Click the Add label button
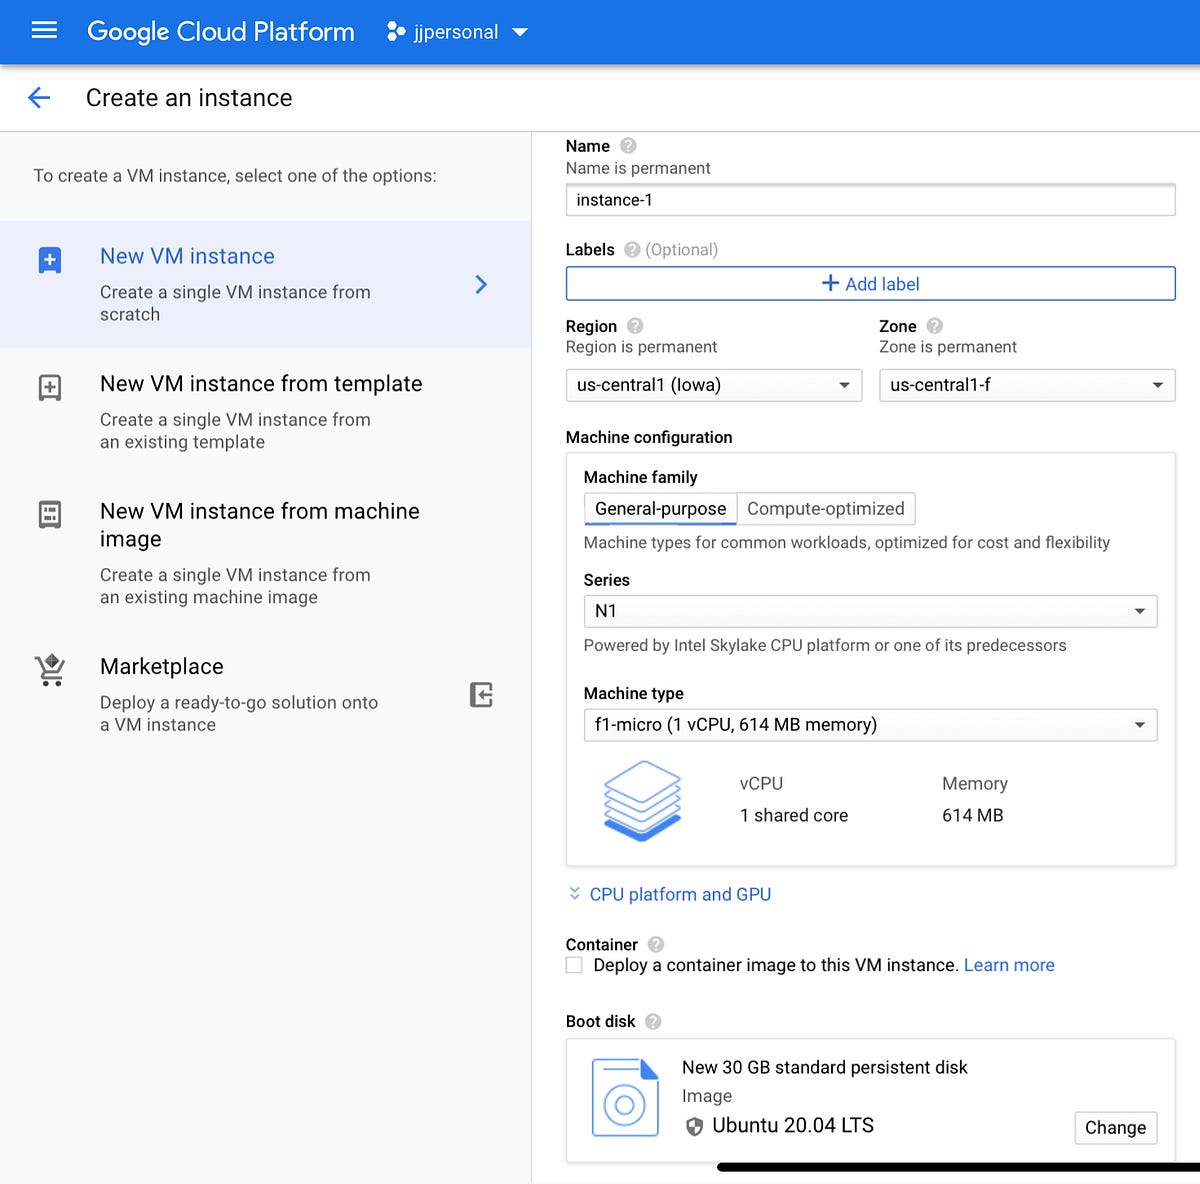The width and height of the screenshot is (1200, 1184). (x=870, y=284)
